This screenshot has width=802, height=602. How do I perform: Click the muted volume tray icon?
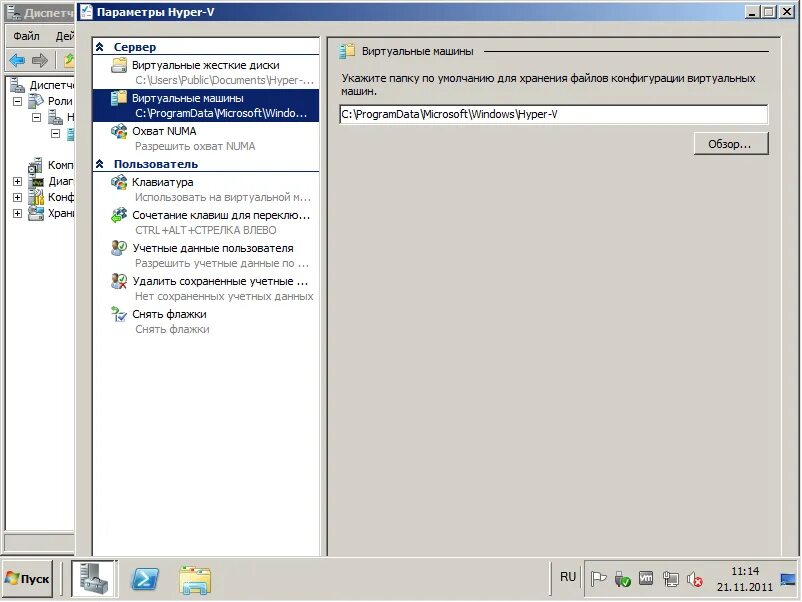pyautogui.click(x=695, y=579)
